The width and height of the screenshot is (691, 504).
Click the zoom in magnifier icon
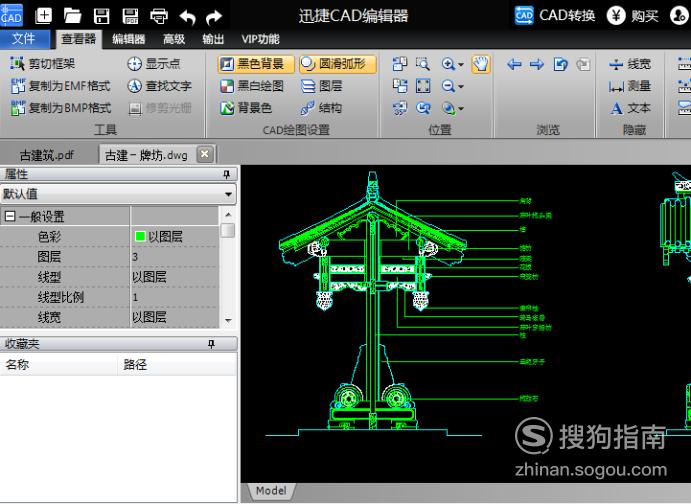pos(448,64)
